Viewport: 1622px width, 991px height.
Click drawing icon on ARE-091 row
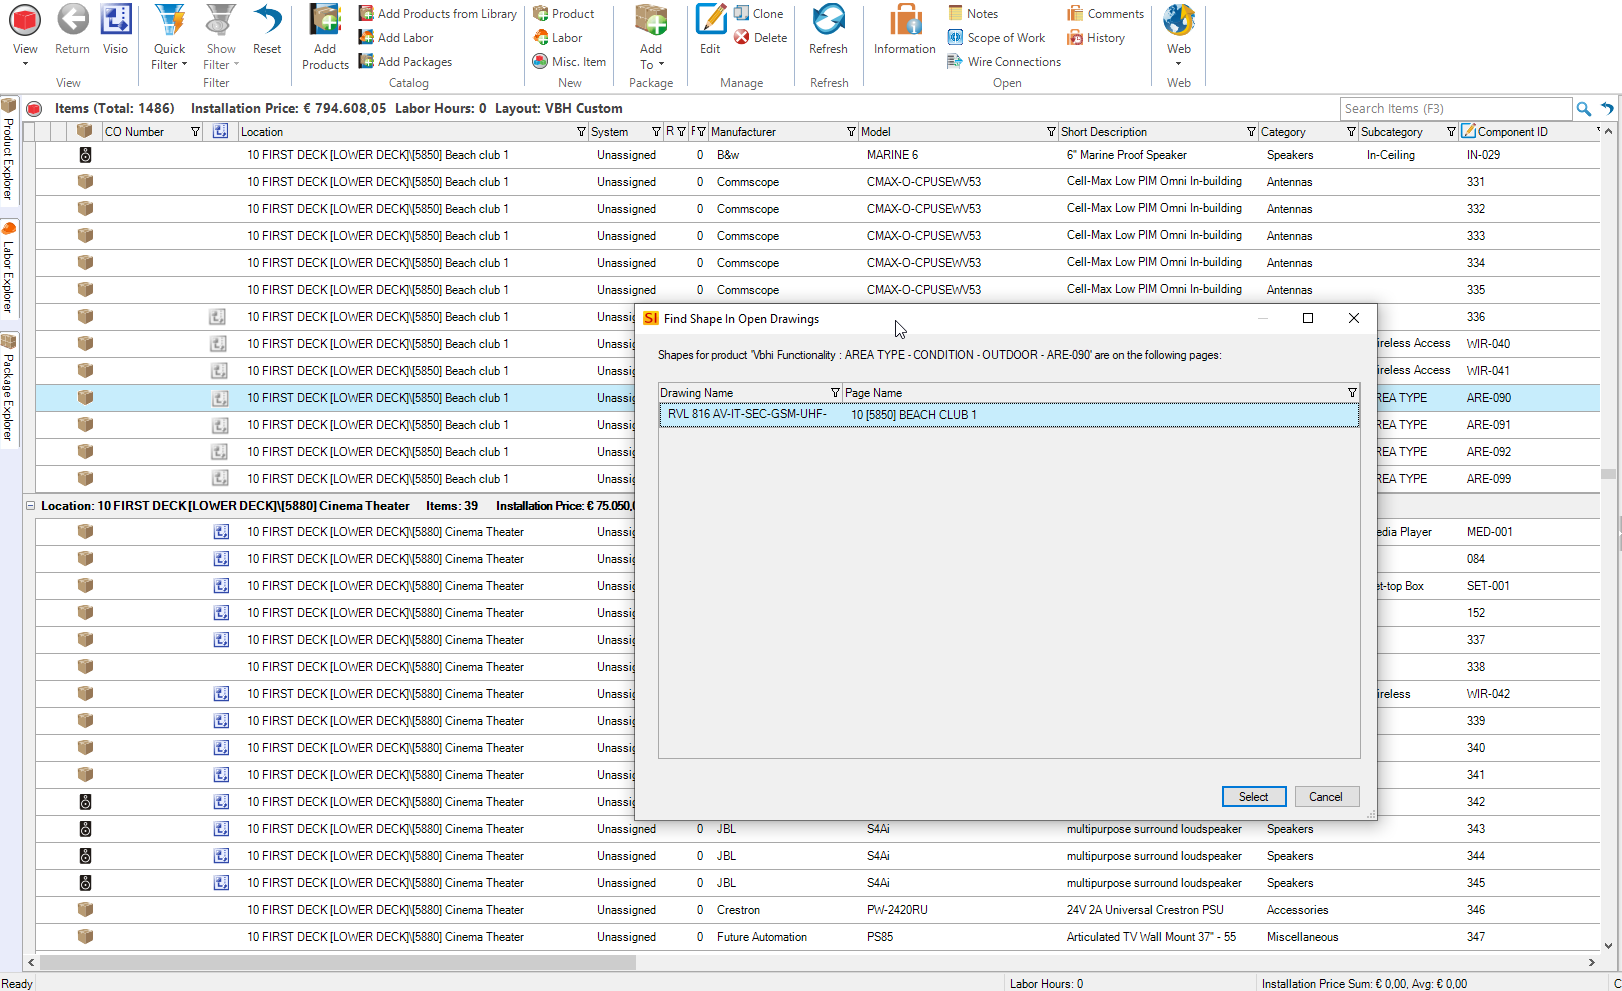click(219, 425)
